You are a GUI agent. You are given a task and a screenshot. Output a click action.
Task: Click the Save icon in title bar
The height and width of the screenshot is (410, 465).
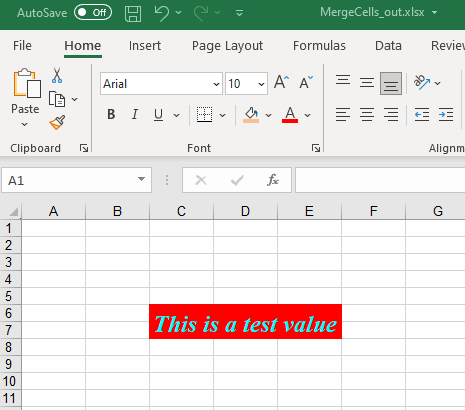[133, 14]
